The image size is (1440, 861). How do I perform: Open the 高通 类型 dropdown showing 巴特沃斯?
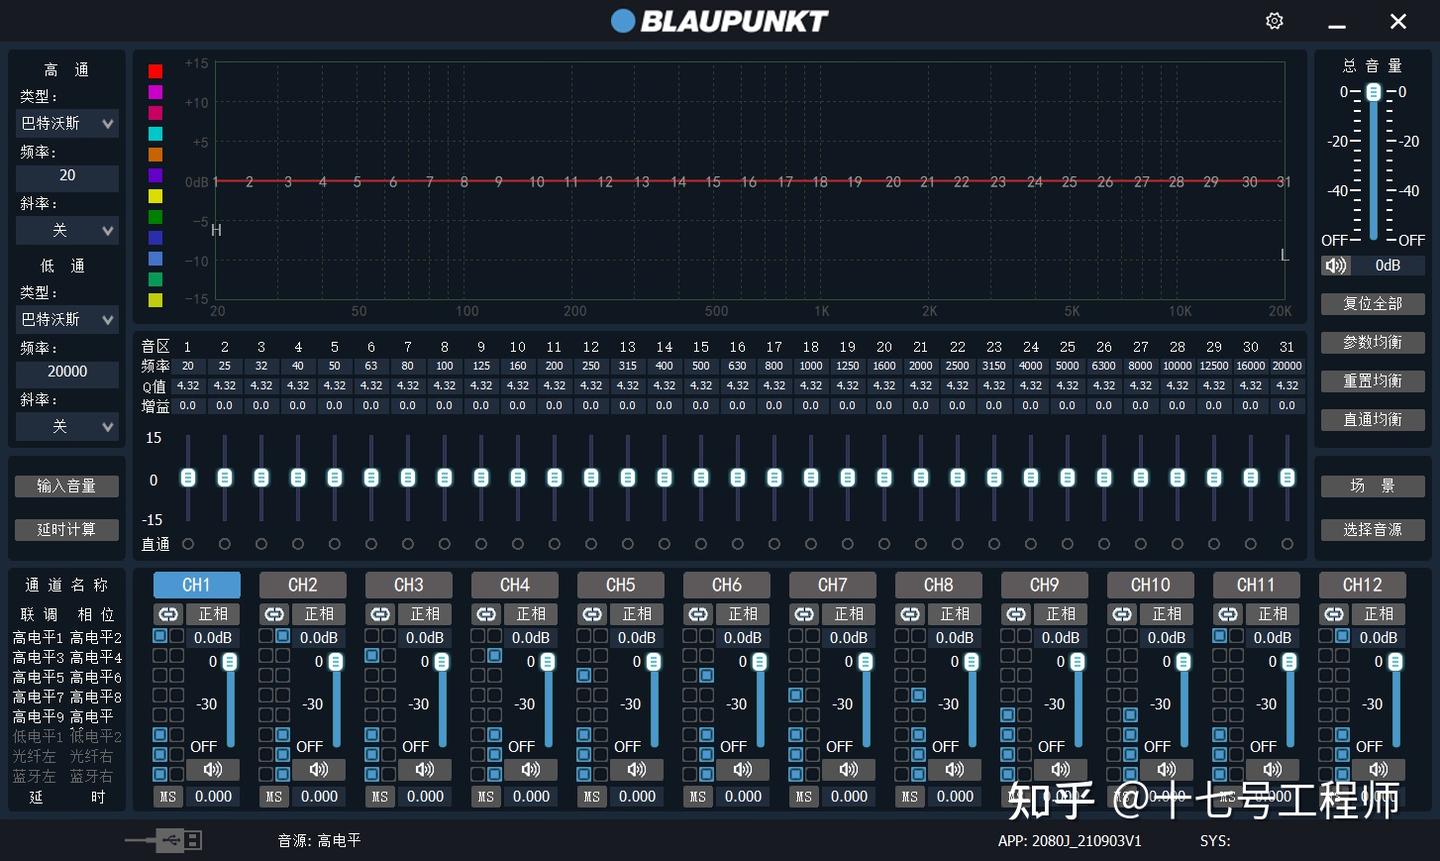pyautogui.click(x=66, y=123)
